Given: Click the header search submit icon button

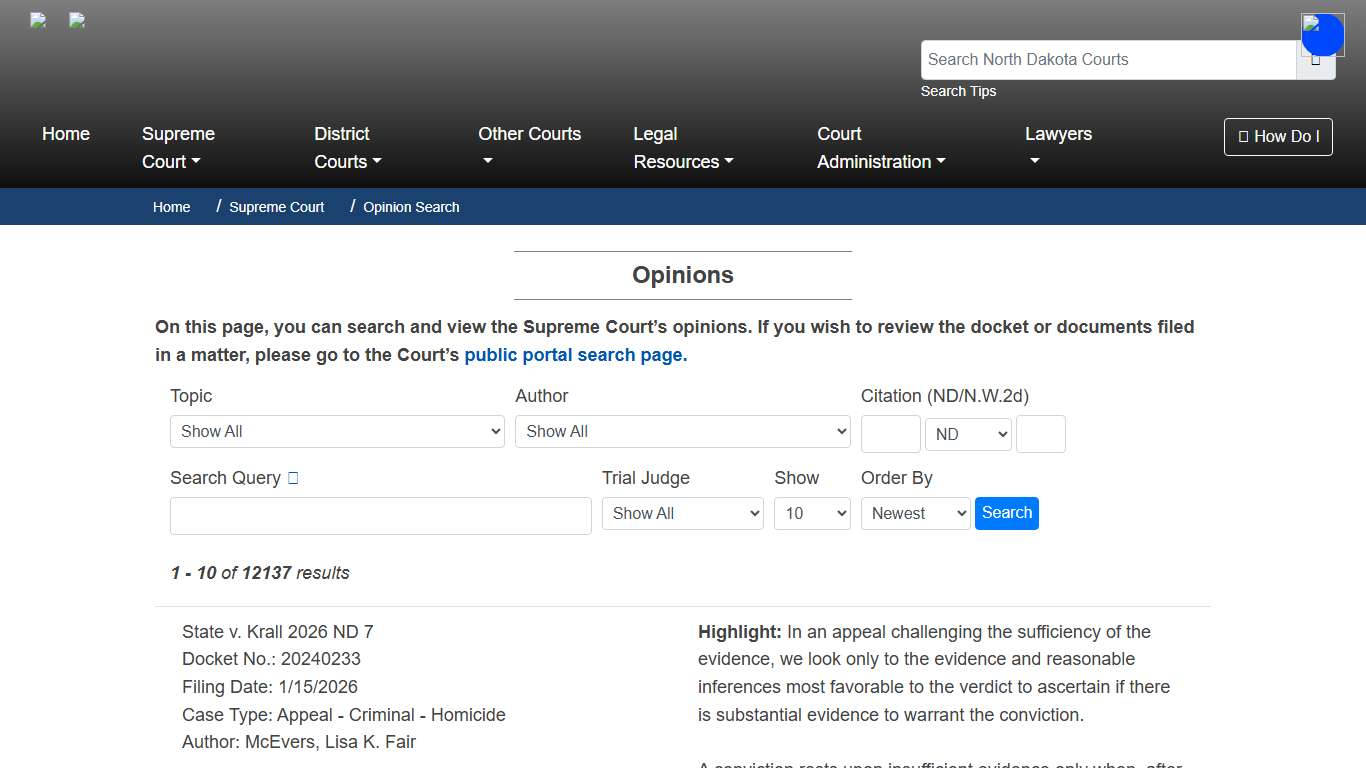Looking at the screenshot, I should pyautogui.click(x=1315, y=61).
